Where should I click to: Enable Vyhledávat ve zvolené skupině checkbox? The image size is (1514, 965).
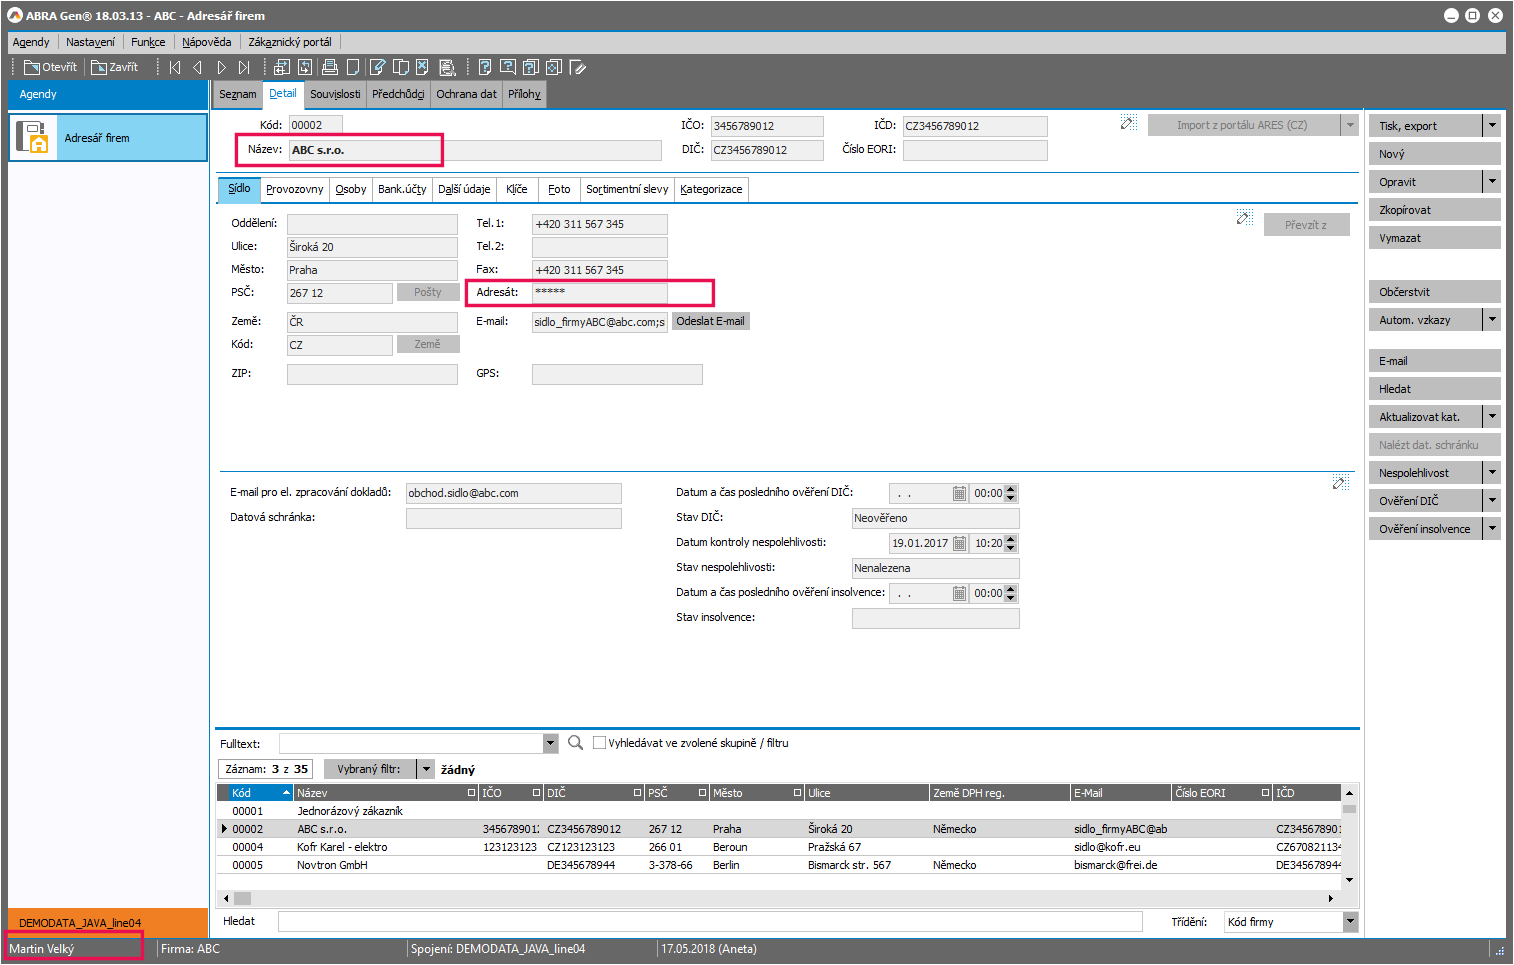coord(599,743)
